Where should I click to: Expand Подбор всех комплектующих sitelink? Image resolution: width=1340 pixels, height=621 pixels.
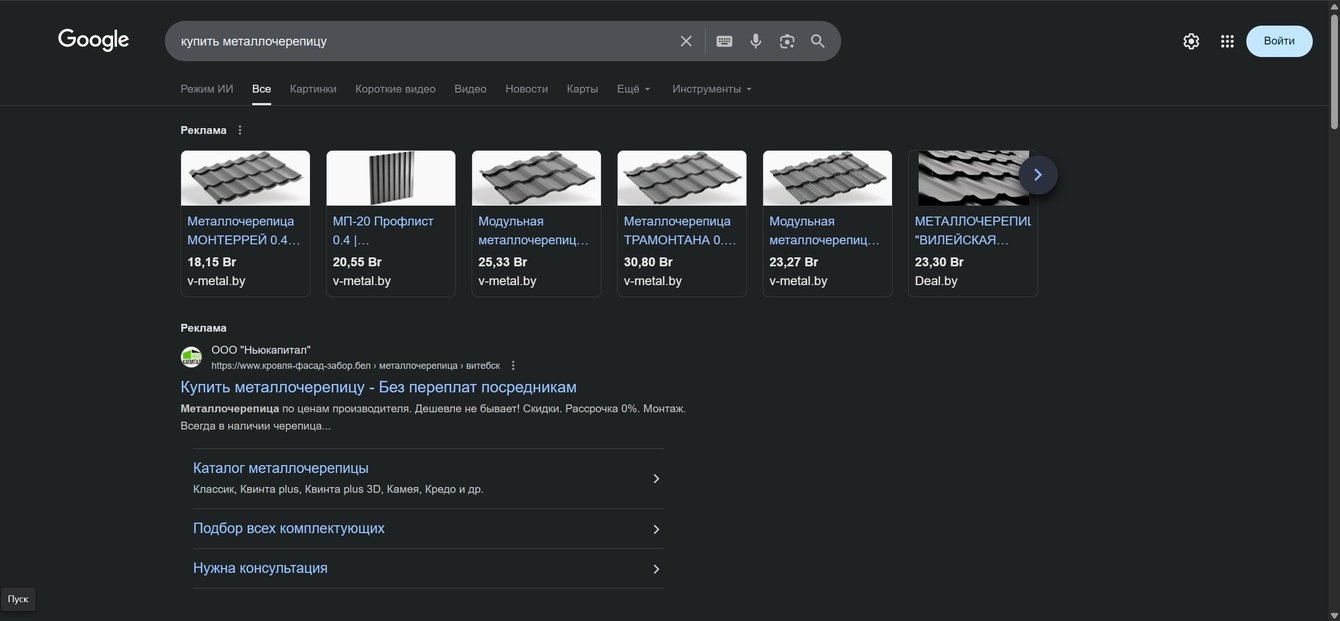click(656, 529)
